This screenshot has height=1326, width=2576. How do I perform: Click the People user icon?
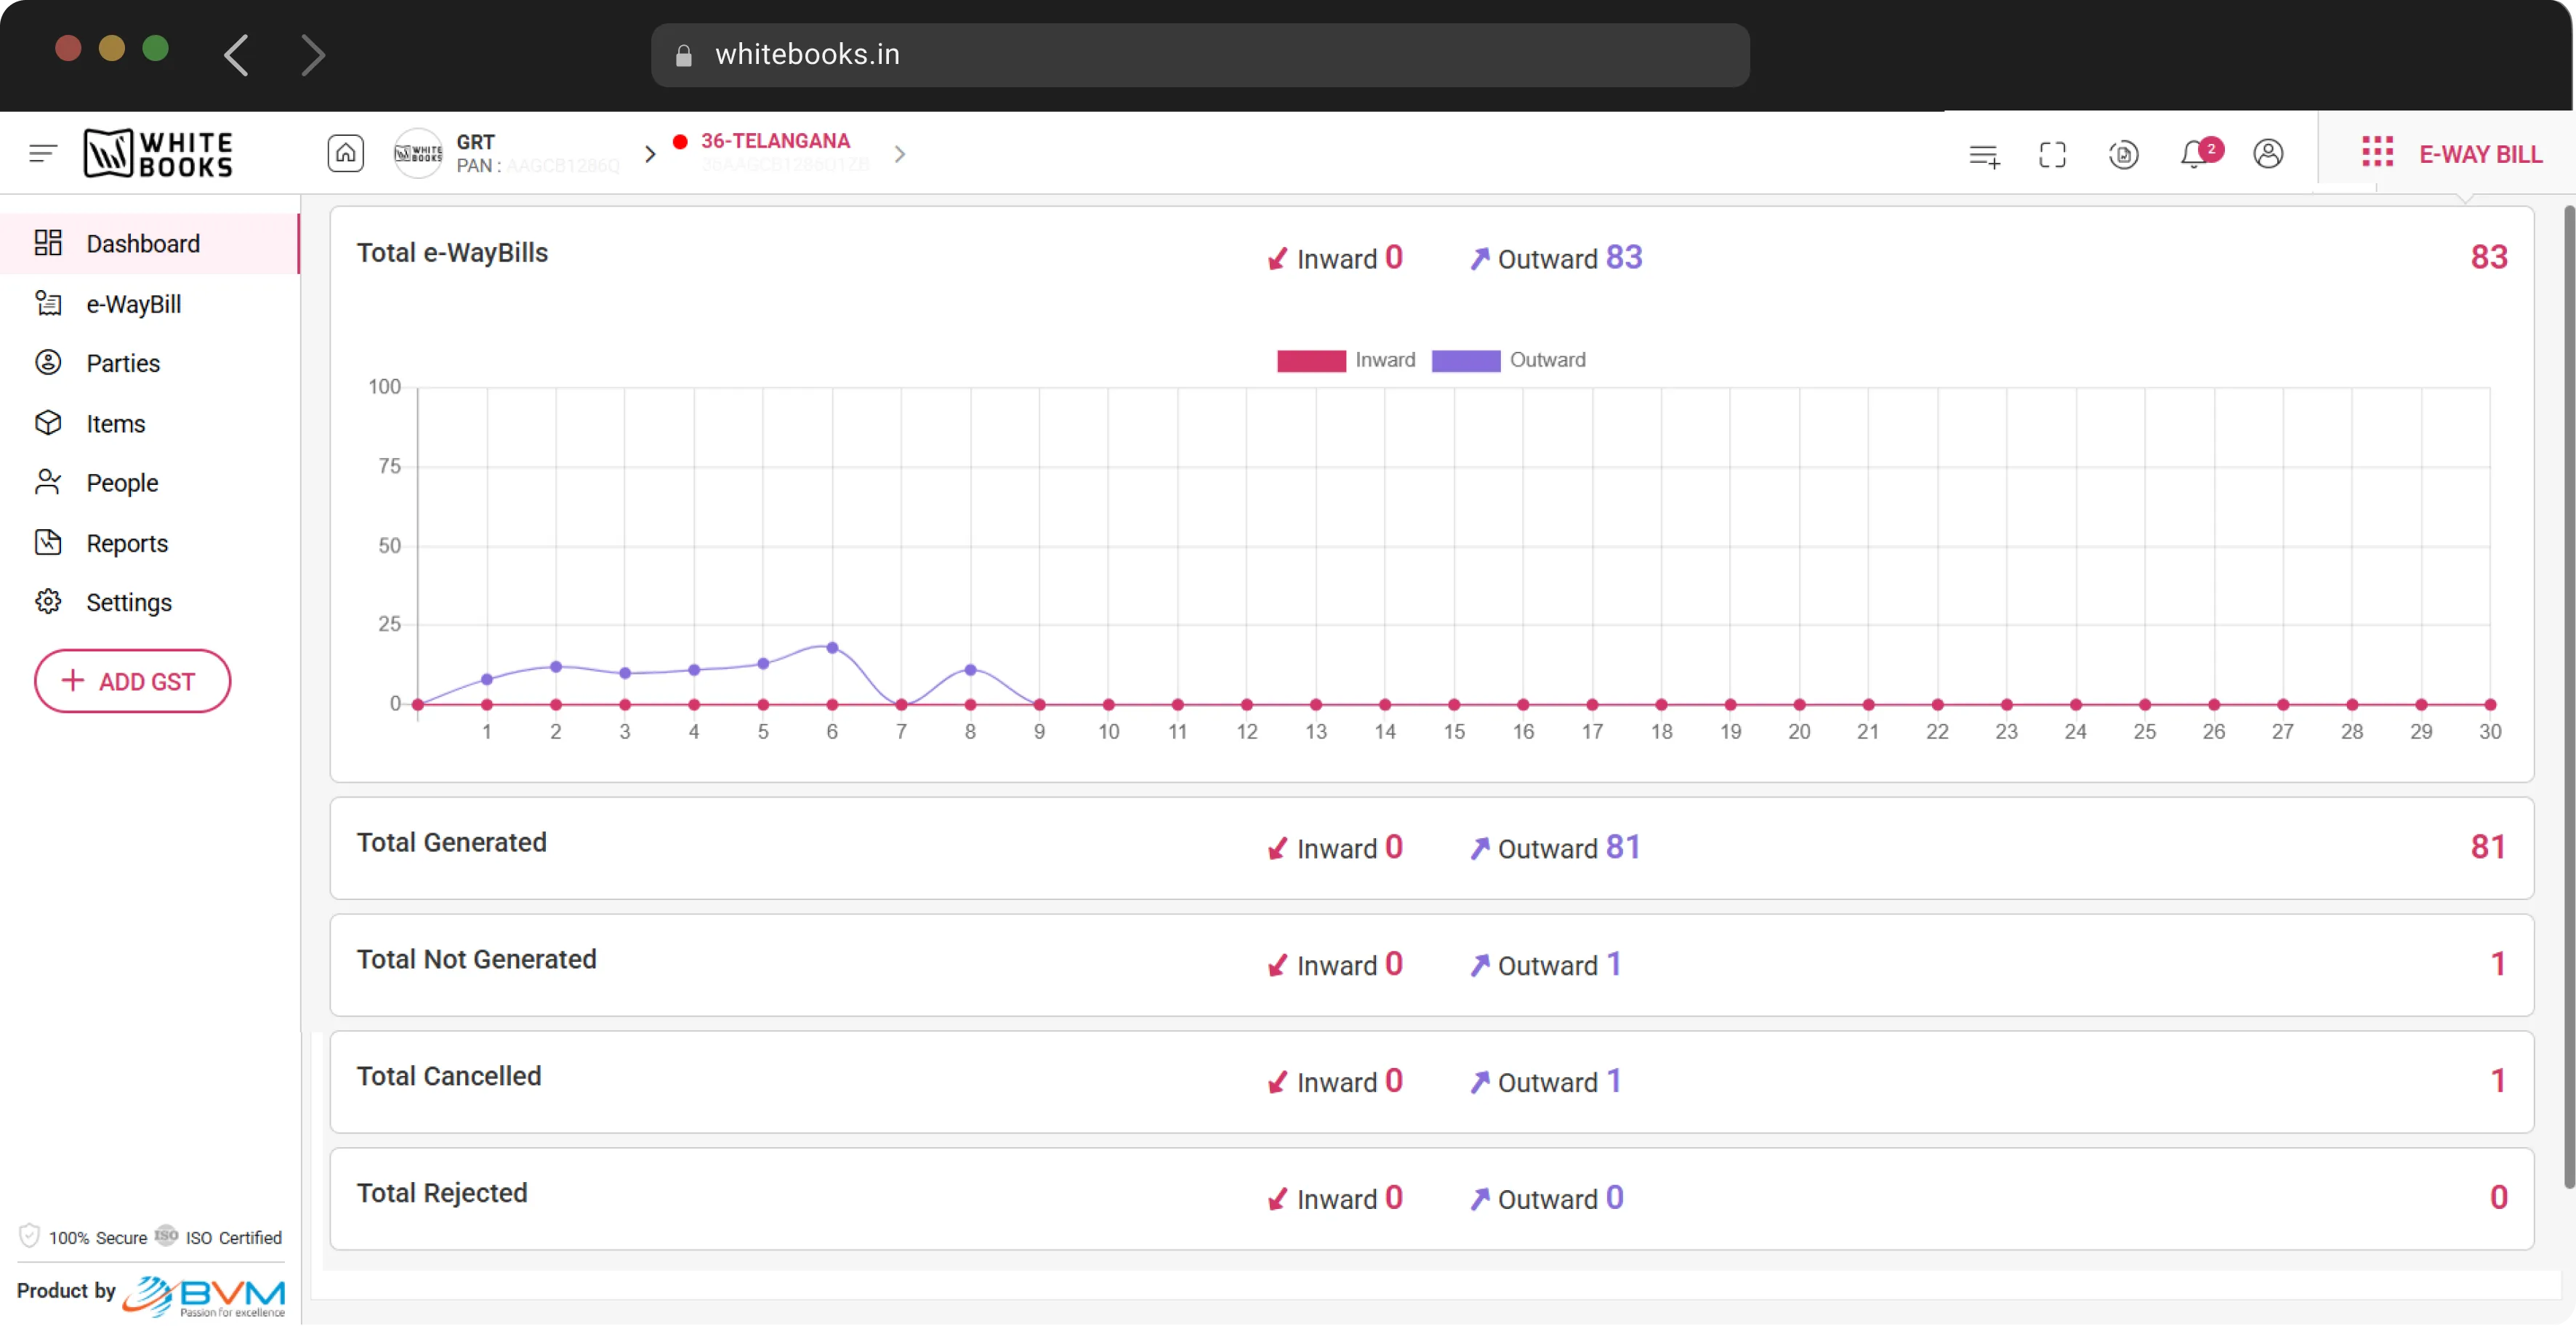tap(48, 482)
